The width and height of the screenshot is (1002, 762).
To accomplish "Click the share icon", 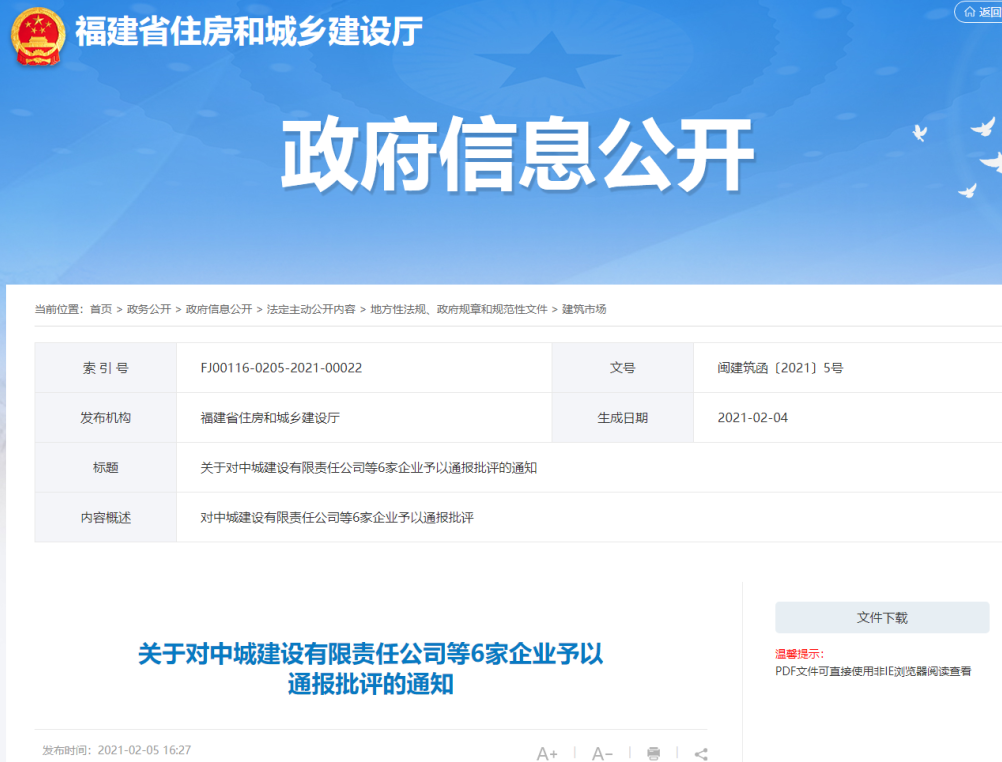I will pos(701,753).
